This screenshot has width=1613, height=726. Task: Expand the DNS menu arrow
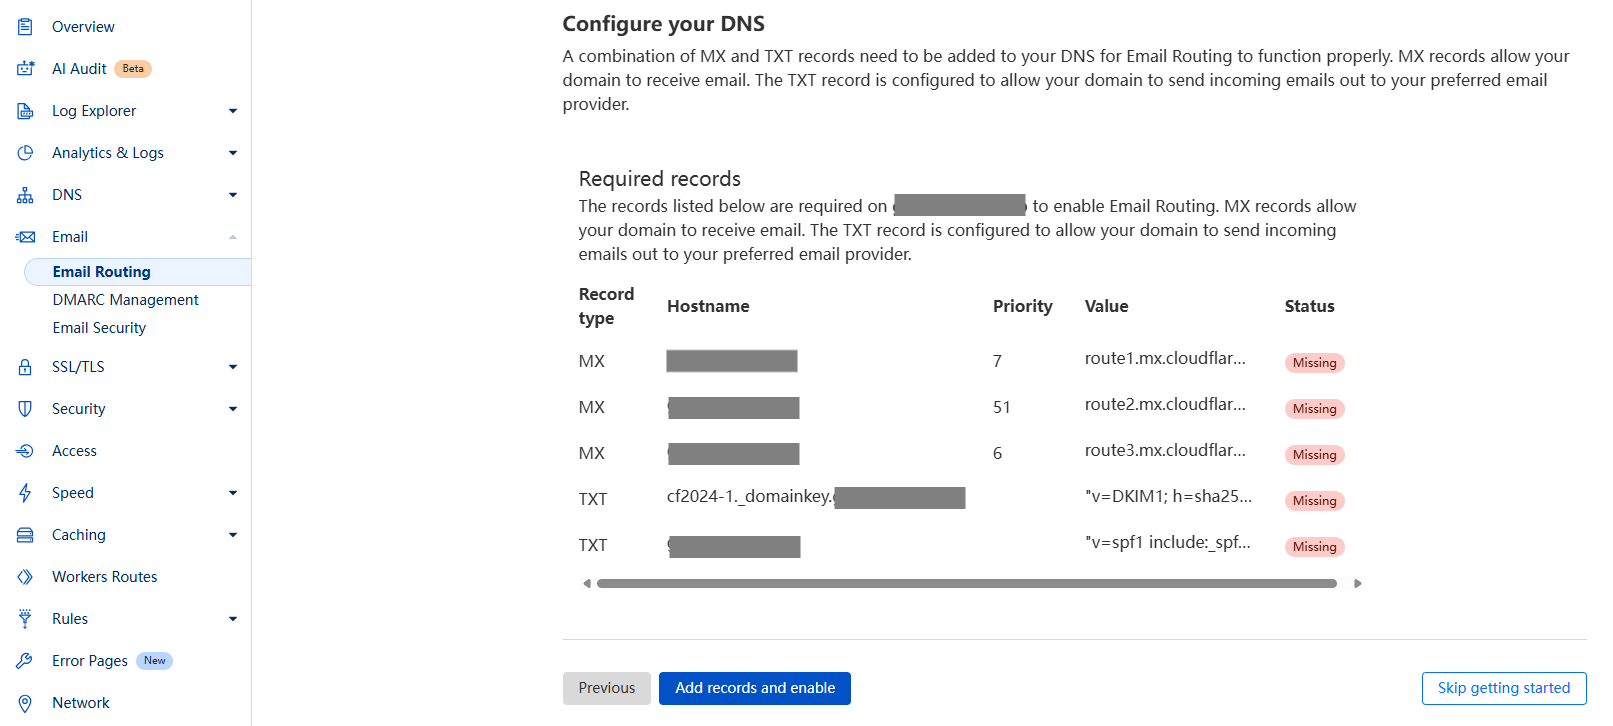click(233, 195)
